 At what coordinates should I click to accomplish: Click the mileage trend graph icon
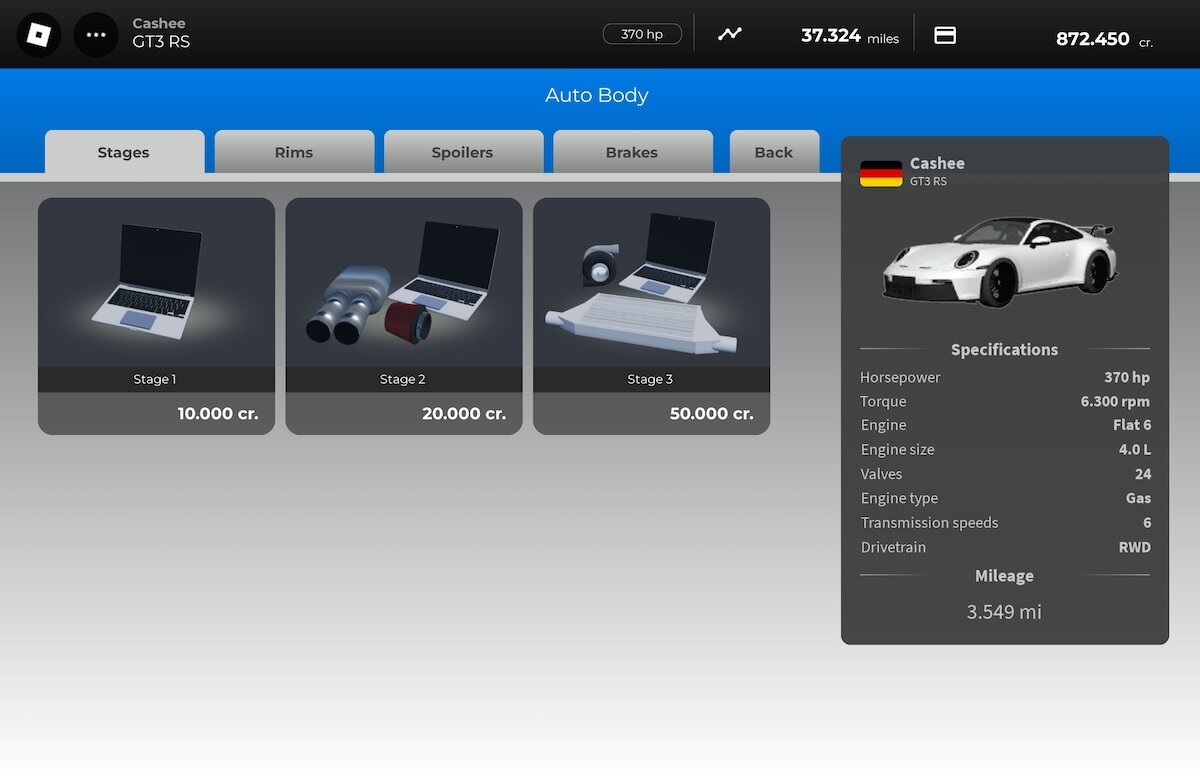[730, 34]
